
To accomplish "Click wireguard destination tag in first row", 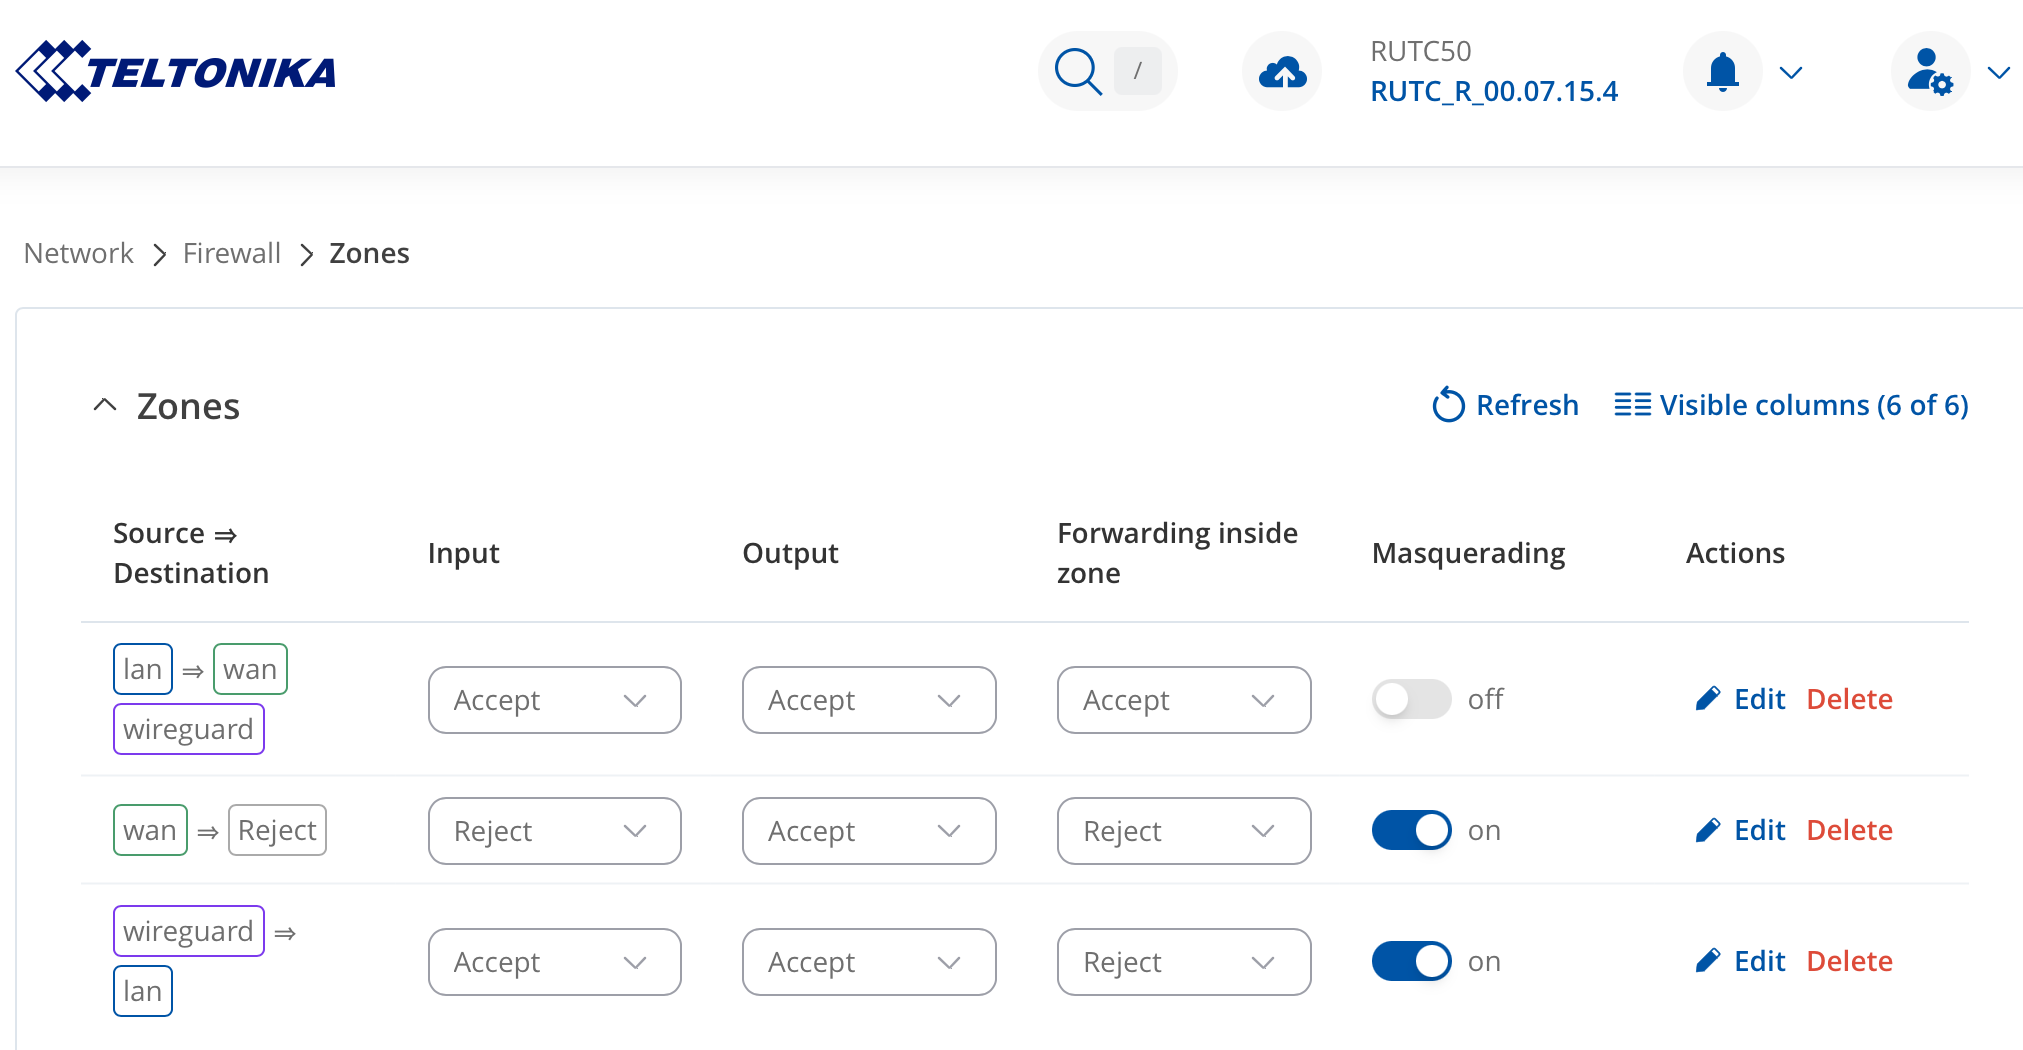I will 189,729.
